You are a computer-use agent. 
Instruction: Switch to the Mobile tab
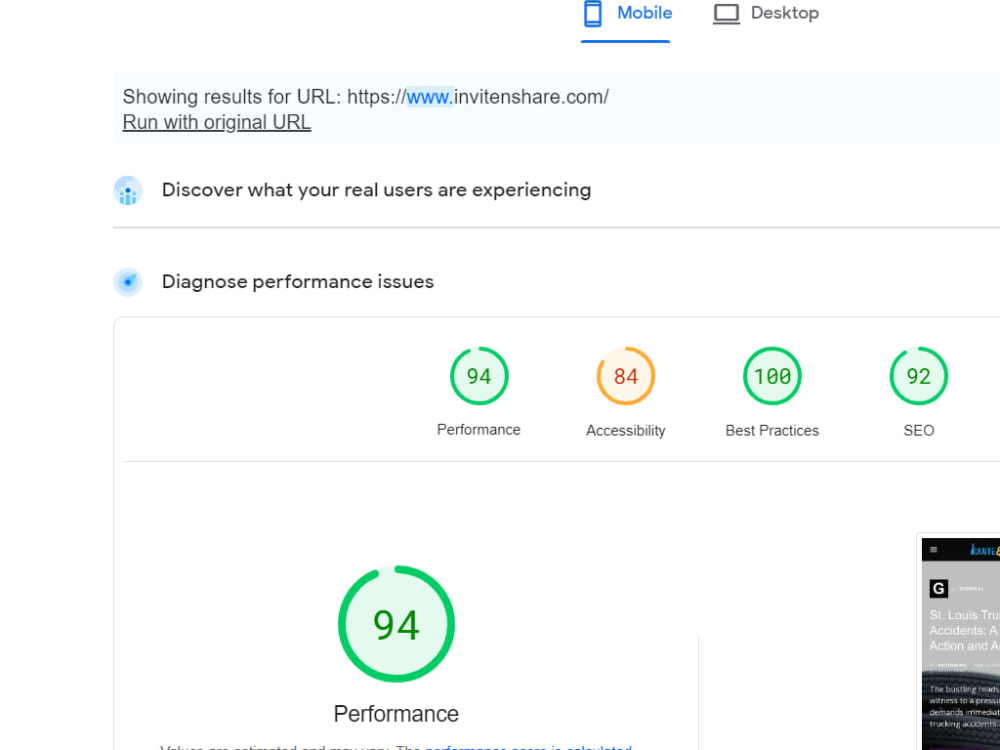click(628, 14)
